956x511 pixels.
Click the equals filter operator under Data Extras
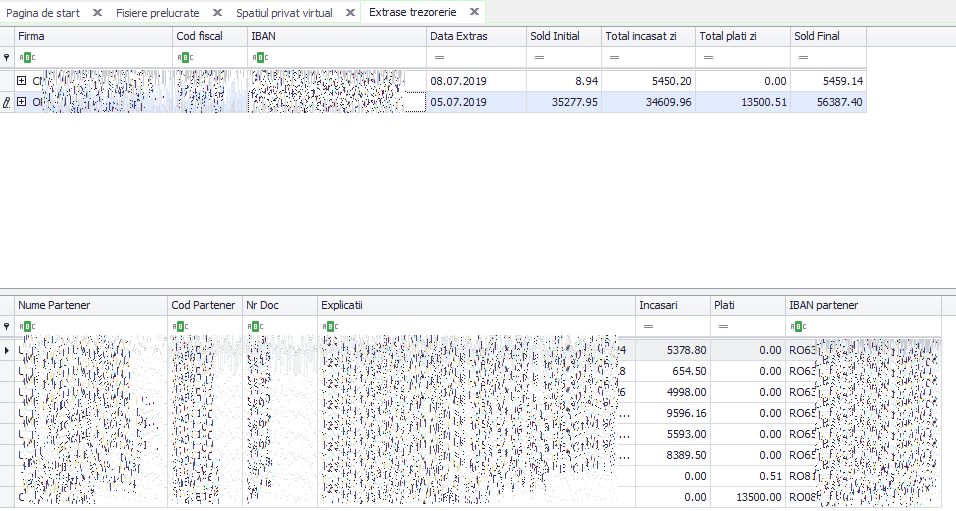[x=439, y=57]
